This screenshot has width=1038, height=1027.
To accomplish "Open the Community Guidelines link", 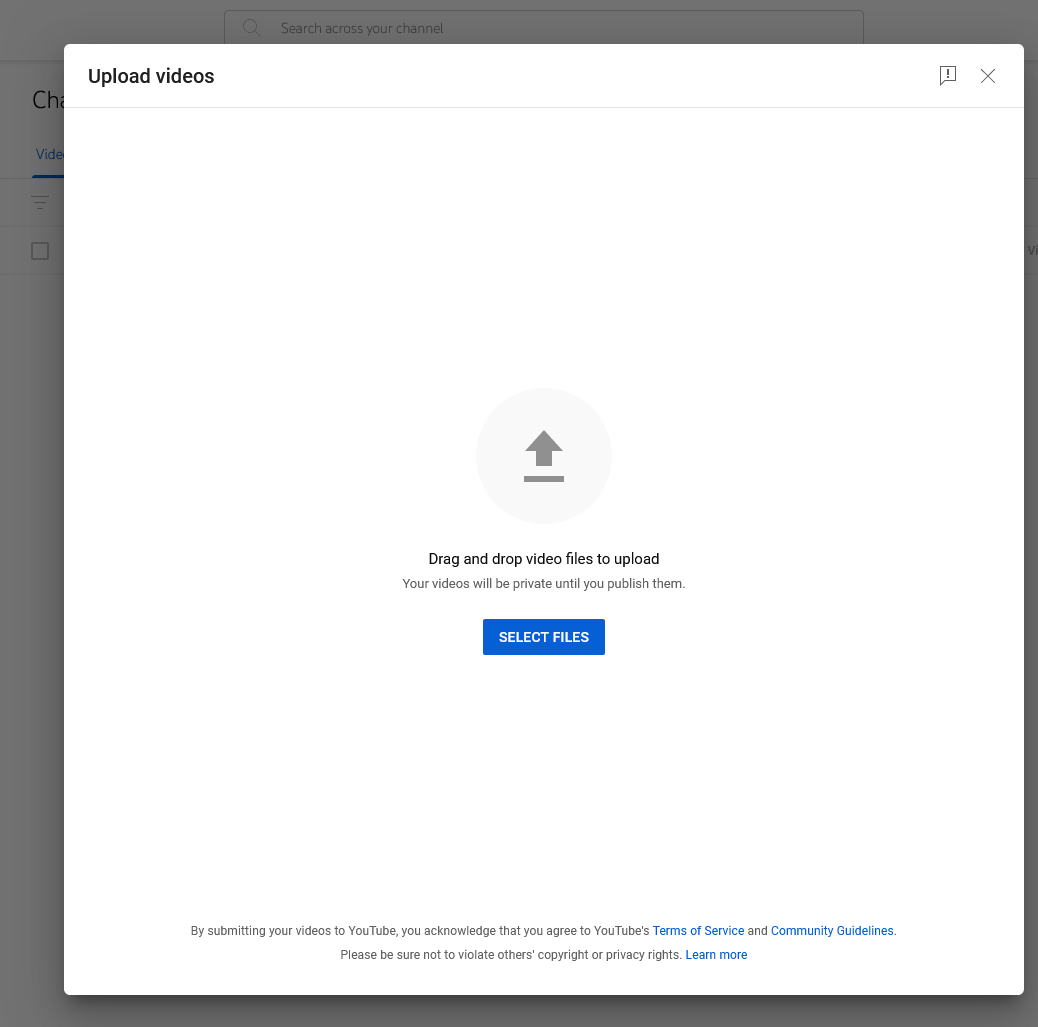I will point(832,930).
